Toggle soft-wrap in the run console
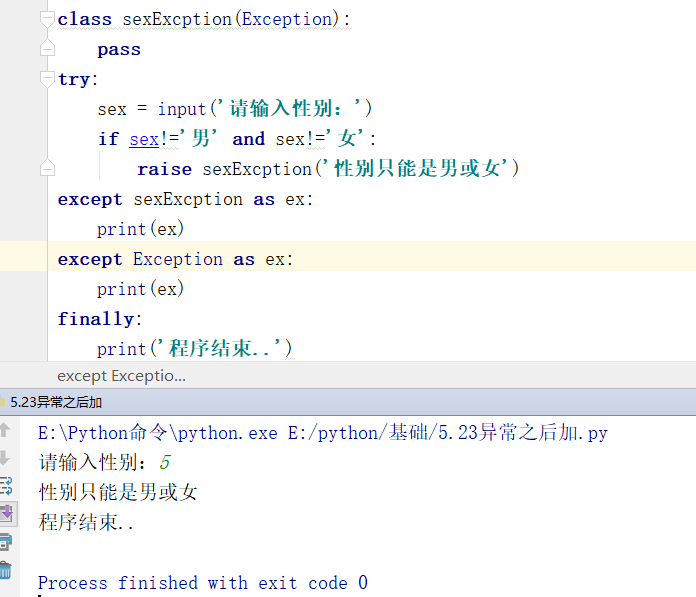 (x=6, y=486)
